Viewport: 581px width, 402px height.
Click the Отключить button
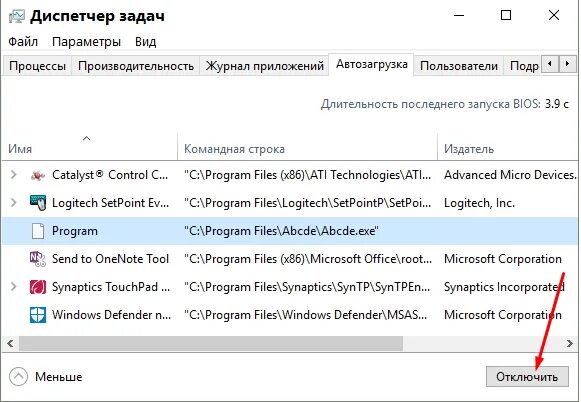(x=527, y=377)
